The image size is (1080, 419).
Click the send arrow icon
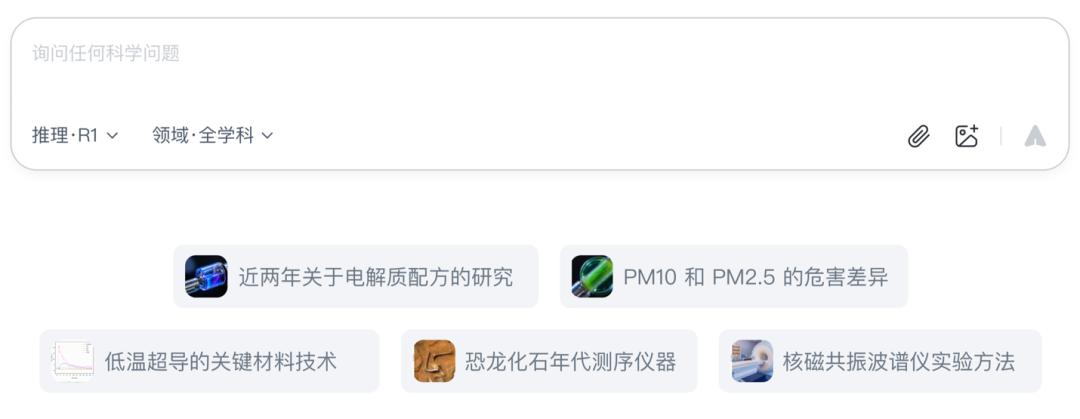pos(1035,136)
